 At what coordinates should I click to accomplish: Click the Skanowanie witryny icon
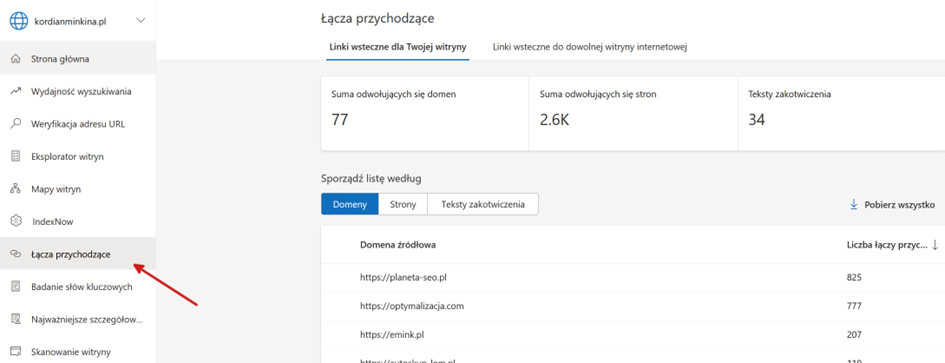pyautogui.click(x=16, y=352)
